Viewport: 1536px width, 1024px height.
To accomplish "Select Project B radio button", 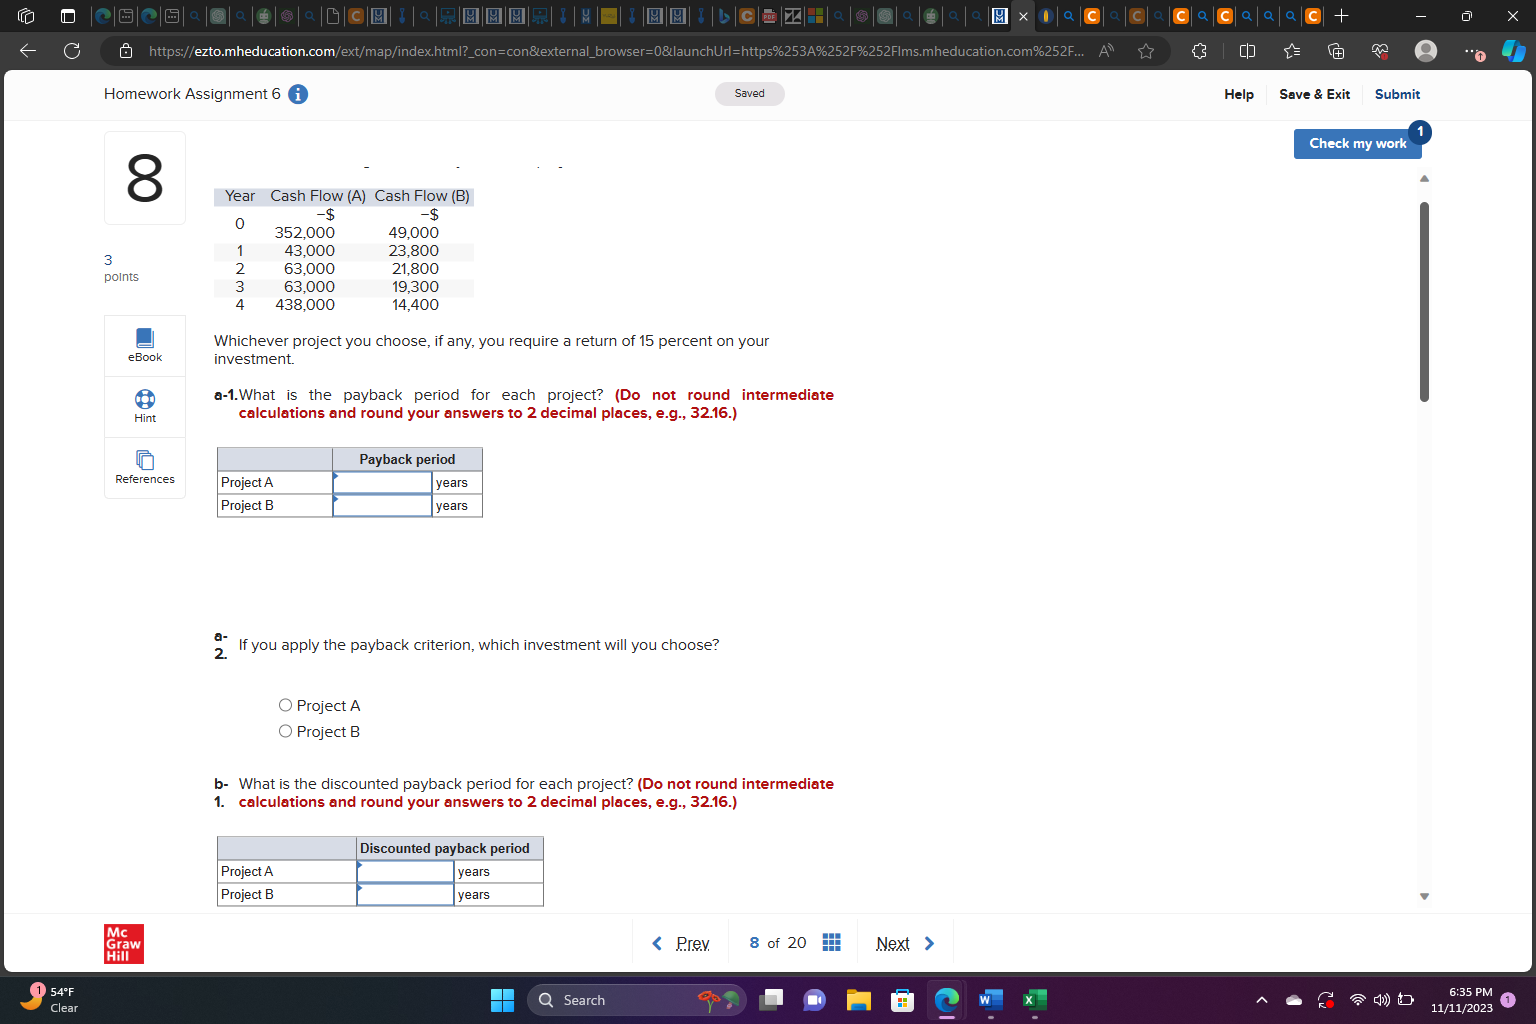I will pos(285,731).
